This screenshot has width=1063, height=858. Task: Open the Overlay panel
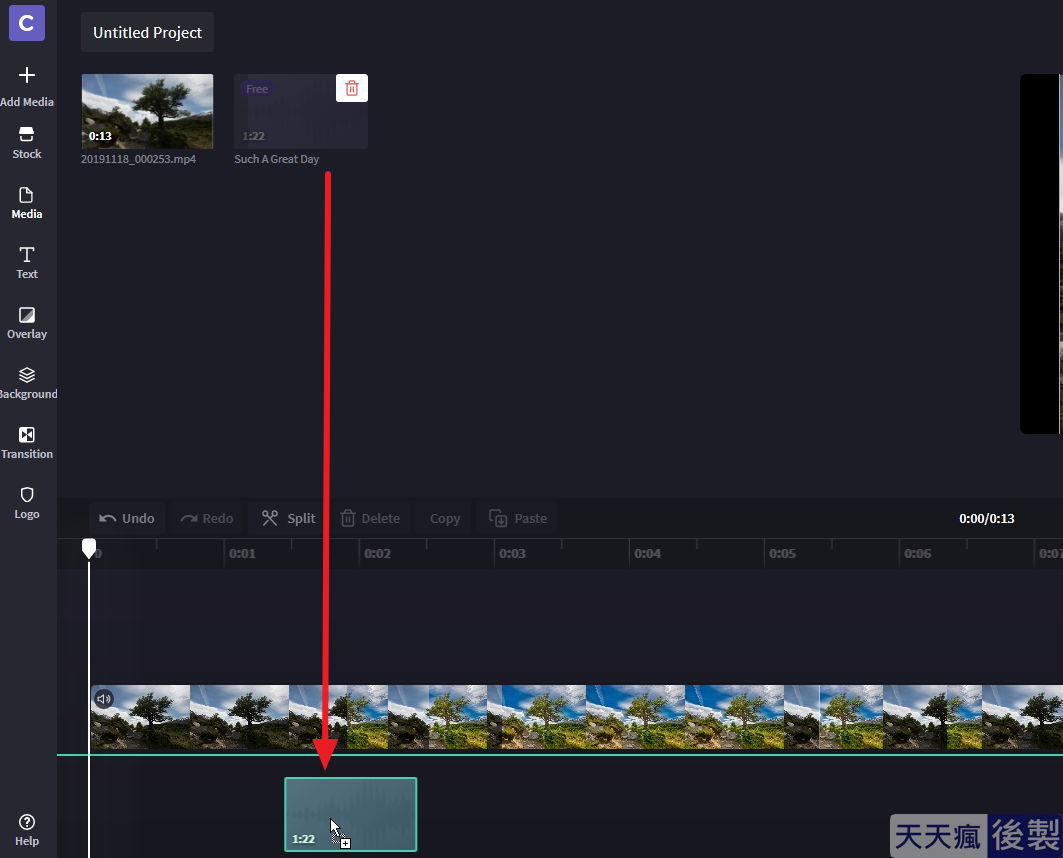pyautogui.click(x=27, y=323)
